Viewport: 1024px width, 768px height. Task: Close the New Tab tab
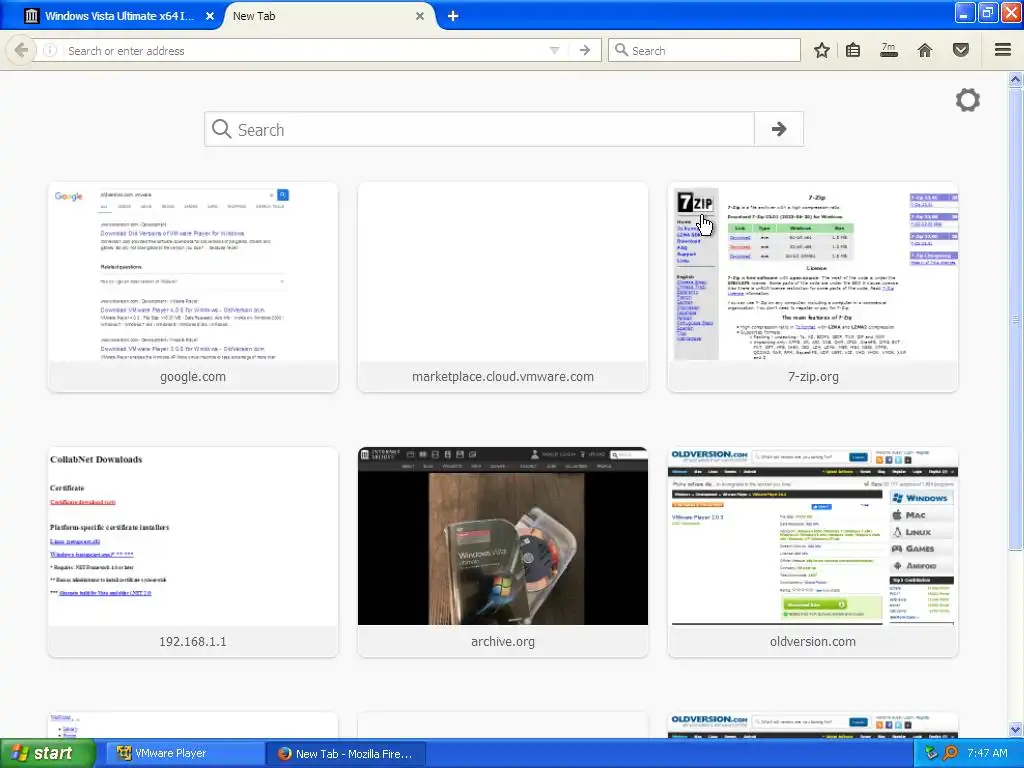pyautogui.click(x=420, y=16)
